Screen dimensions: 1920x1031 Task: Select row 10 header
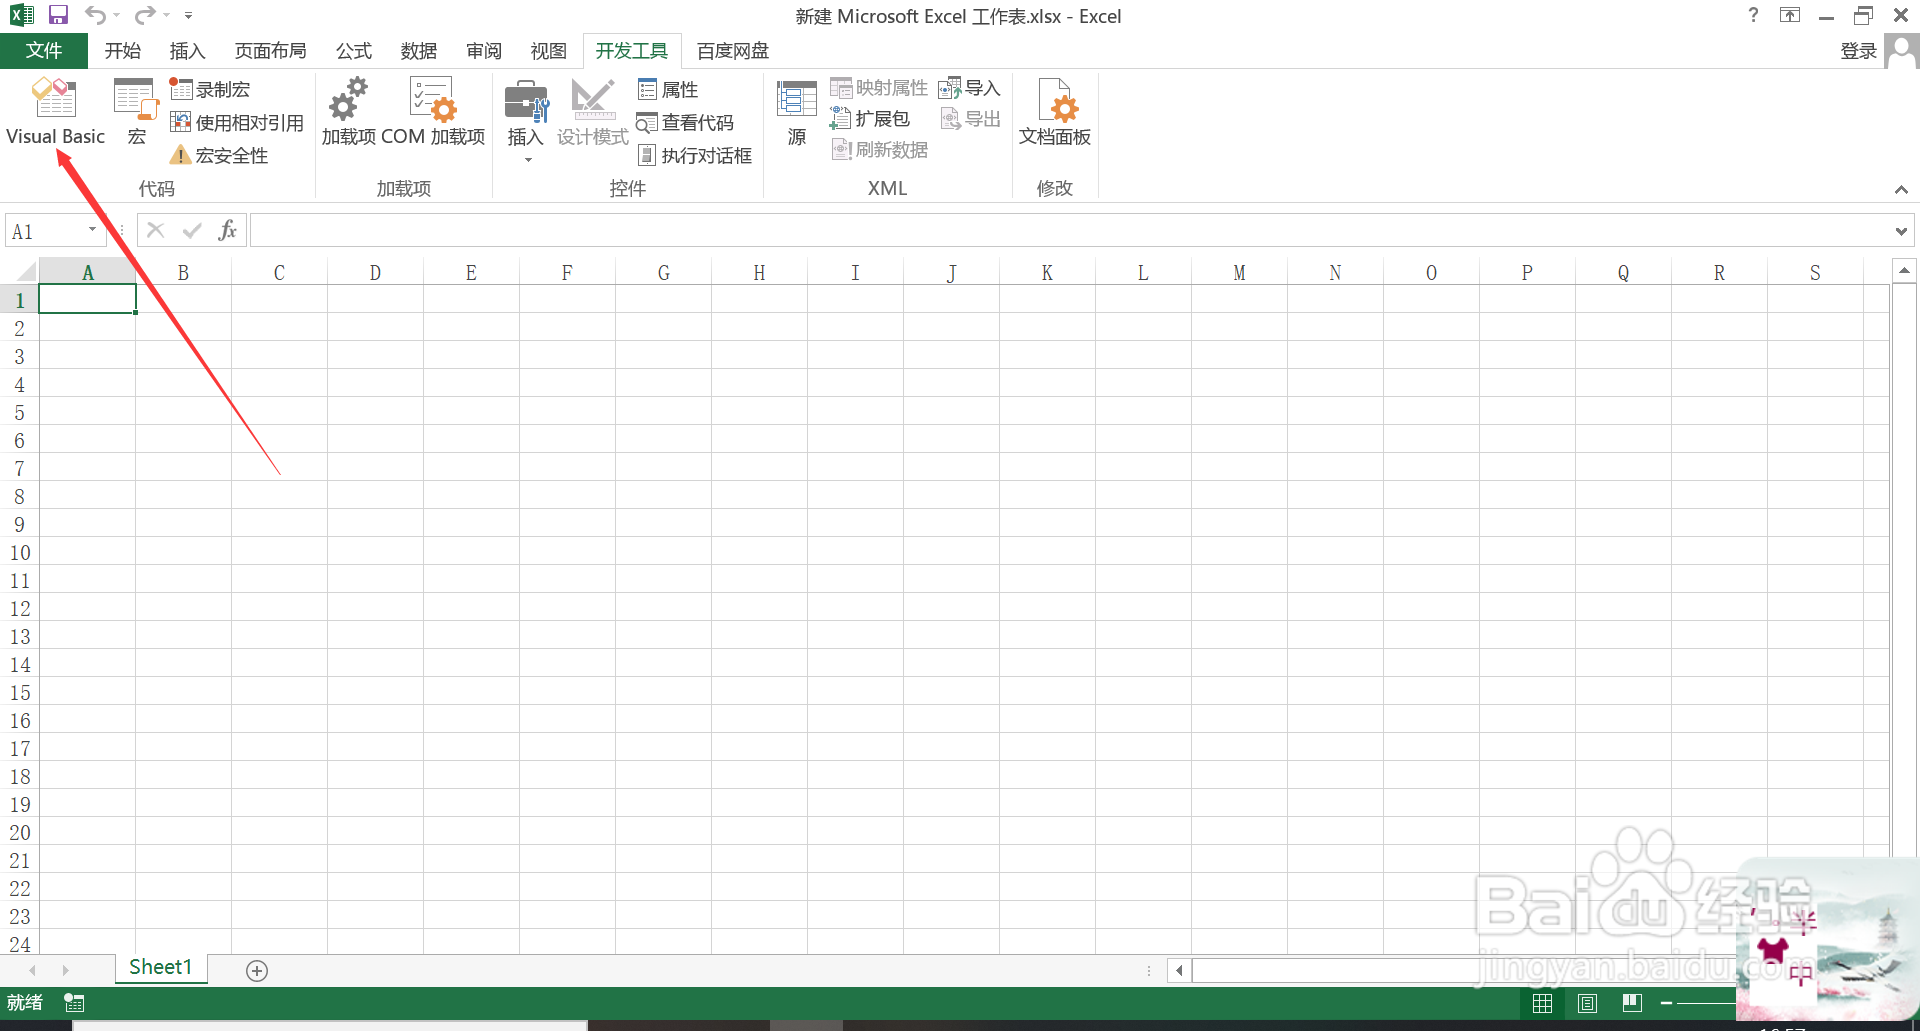point(20,553)
